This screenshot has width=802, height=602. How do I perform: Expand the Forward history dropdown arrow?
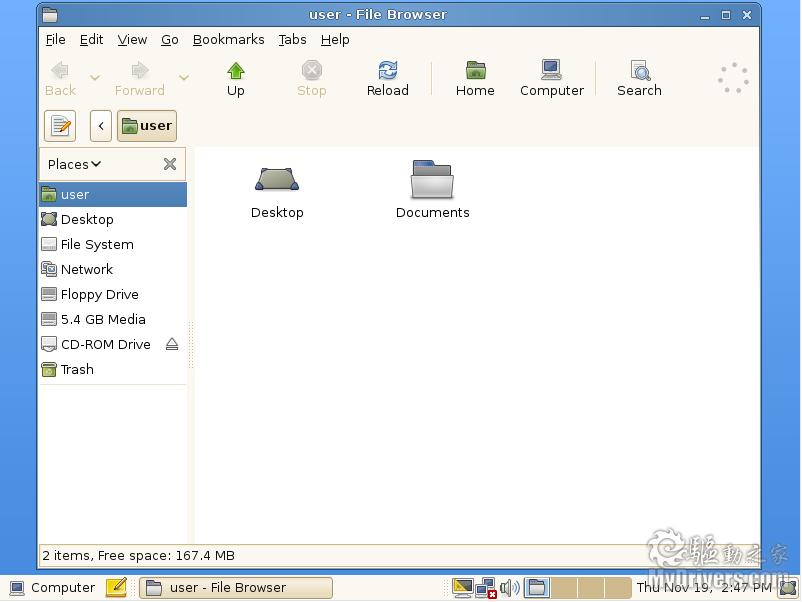pyautogui.click(x=184, y=78)
